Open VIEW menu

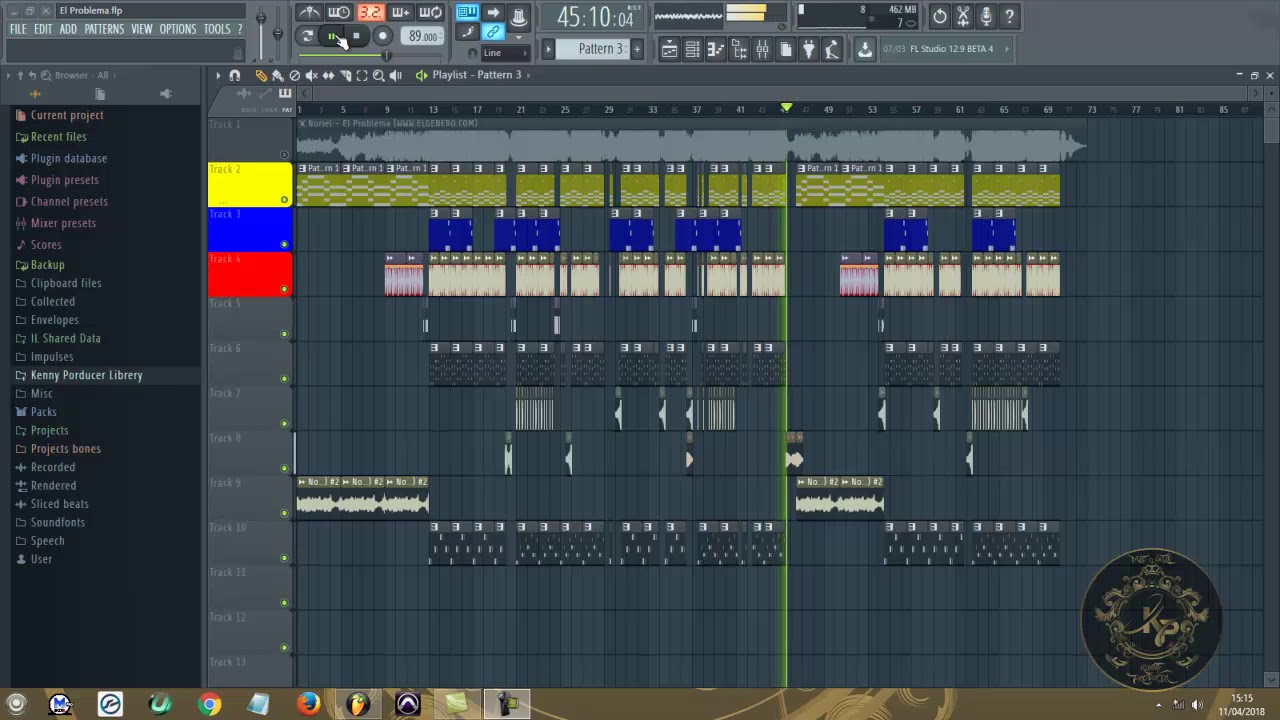coord(142,29)
